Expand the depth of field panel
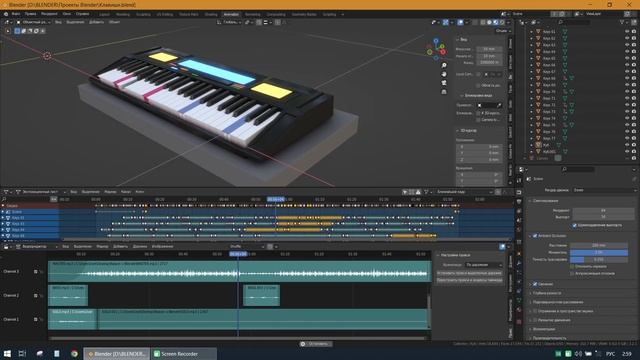This screenshot has width=640, height=360. point(547,293)
